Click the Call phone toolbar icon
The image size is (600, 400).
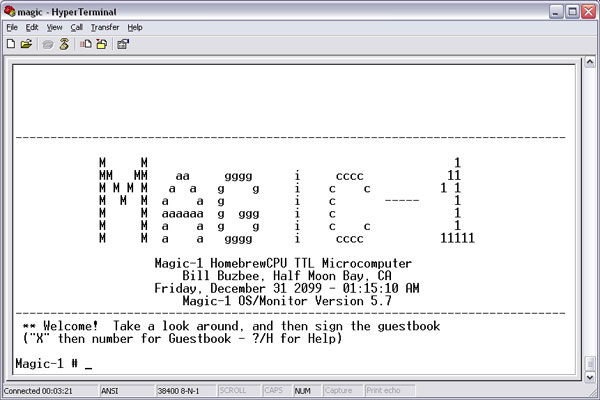[47, 44]
